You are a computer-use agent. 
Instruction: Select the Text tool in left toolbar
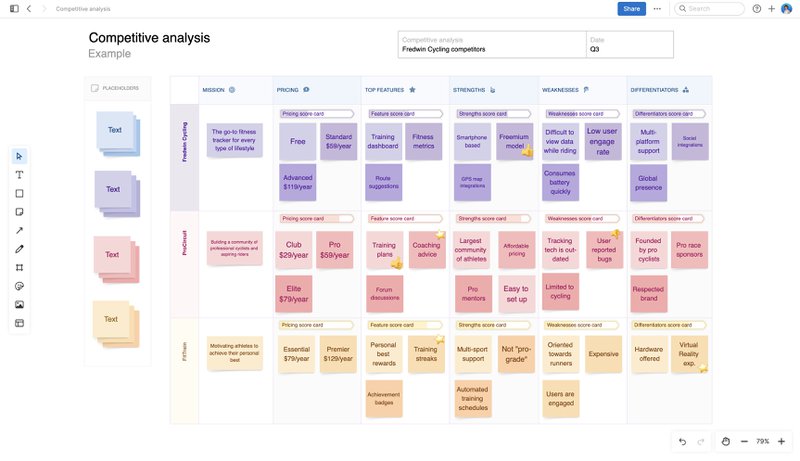point(19,174)
